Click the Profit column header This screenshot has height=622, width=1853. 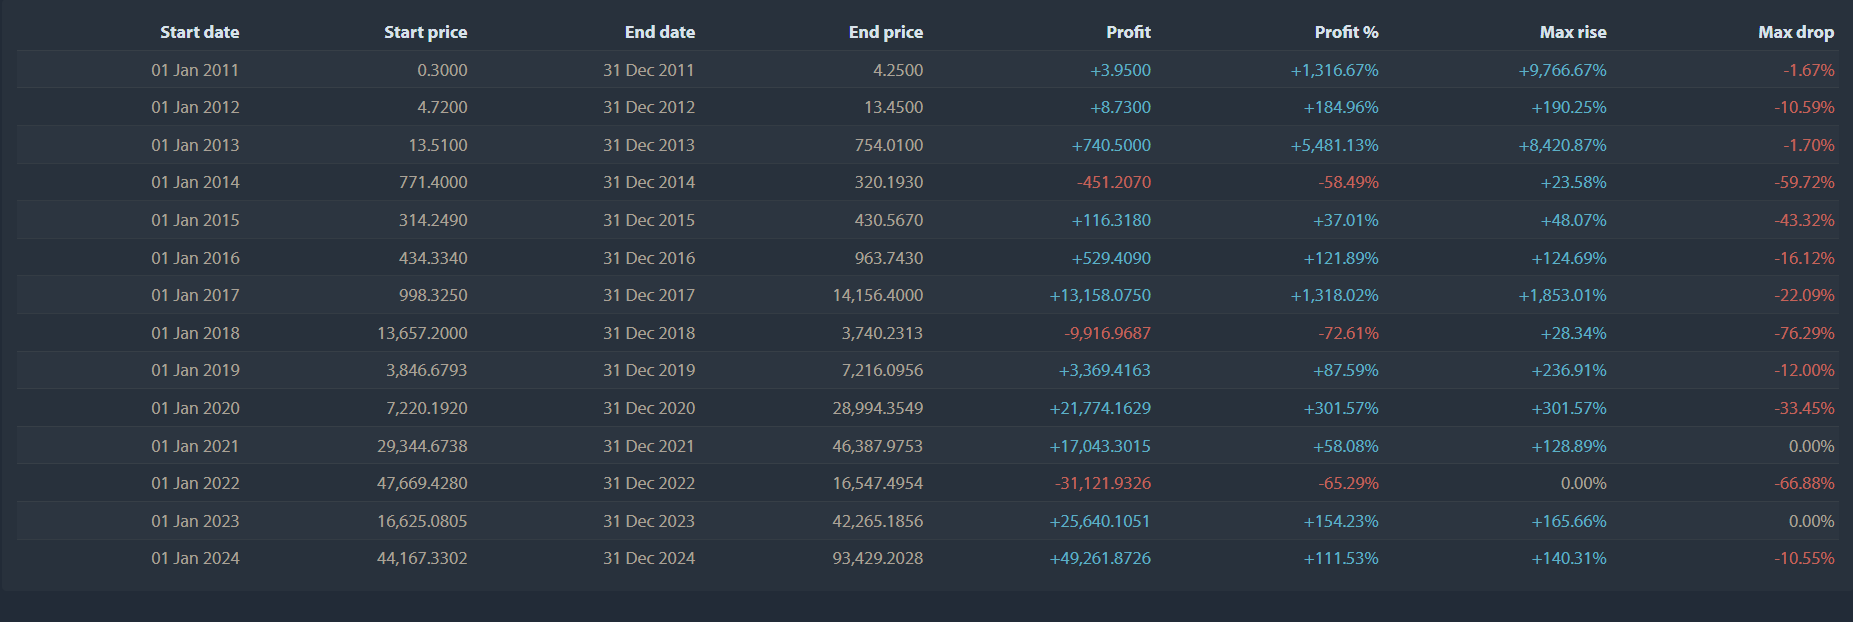(1128, 32)
